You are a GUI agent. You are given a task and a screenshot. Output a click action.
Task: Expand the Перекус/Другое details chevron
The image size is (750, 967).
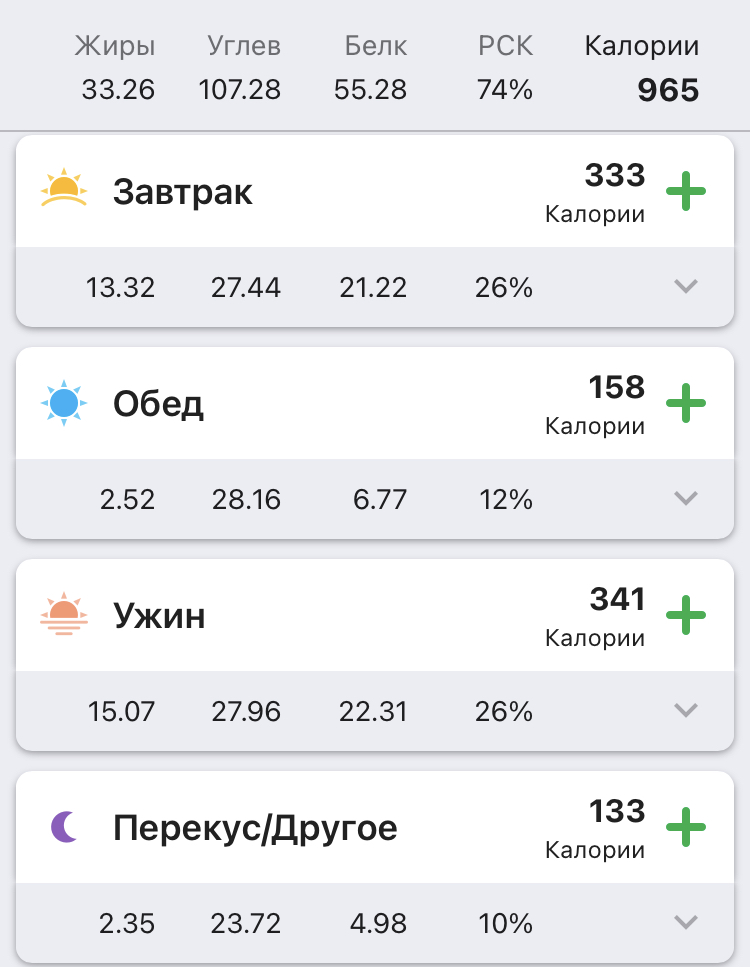(x=685, y=923)
